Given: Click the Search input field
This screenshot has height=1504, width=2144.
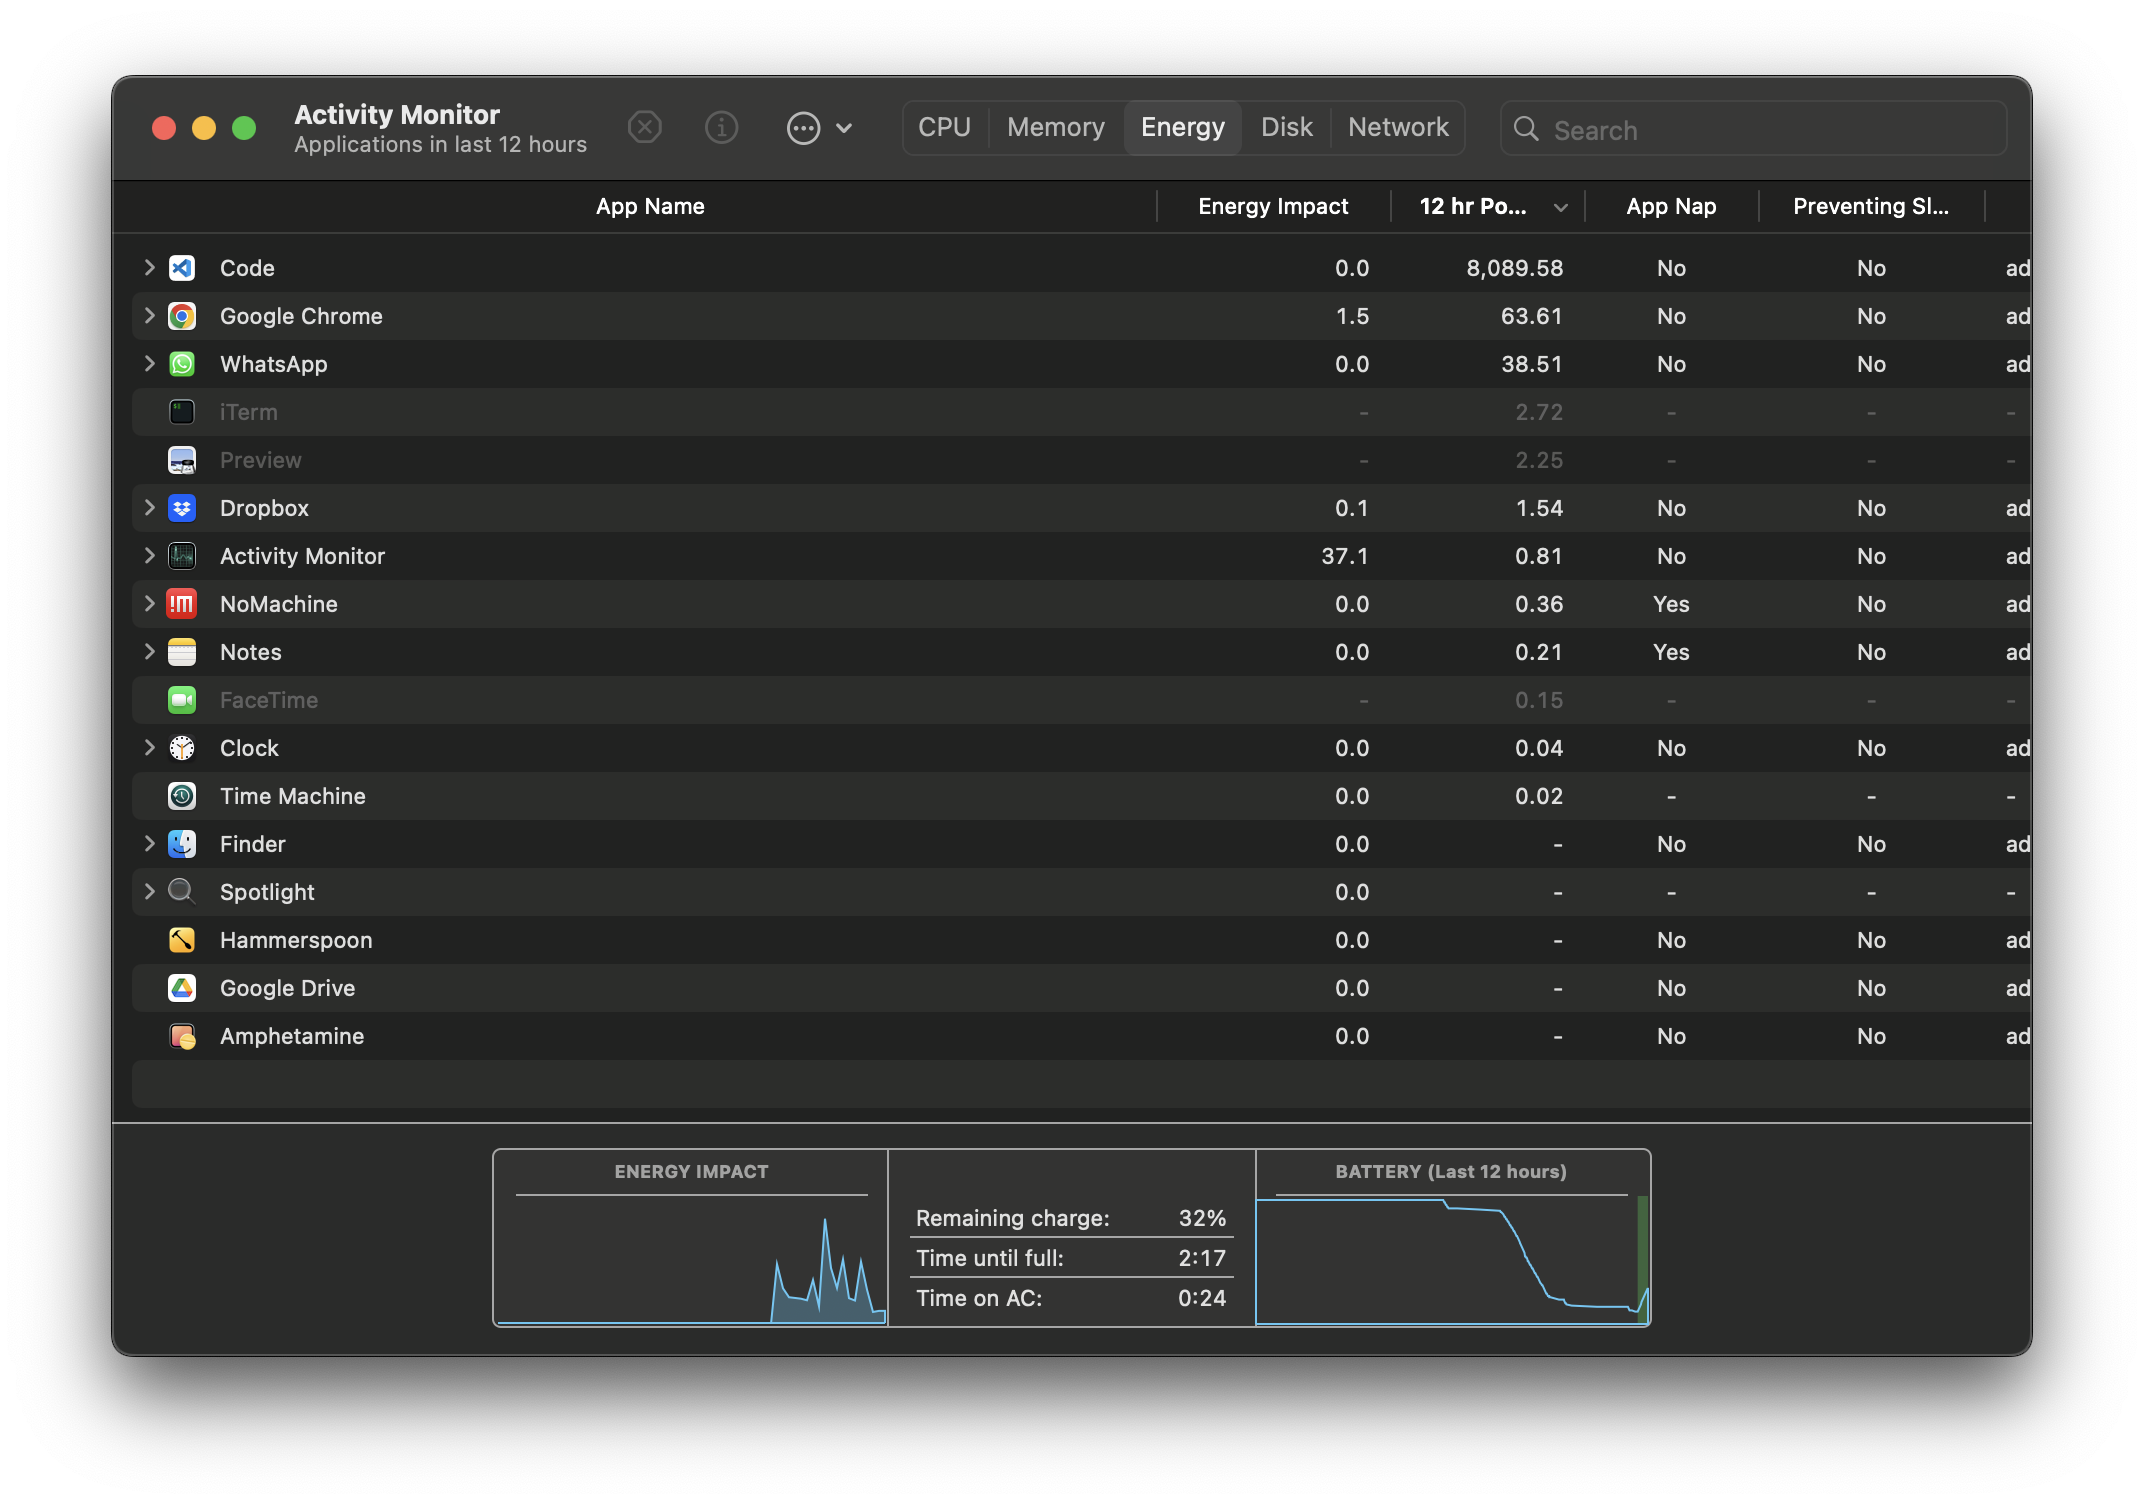Looking at the screenshot, I should [1753, 129].
